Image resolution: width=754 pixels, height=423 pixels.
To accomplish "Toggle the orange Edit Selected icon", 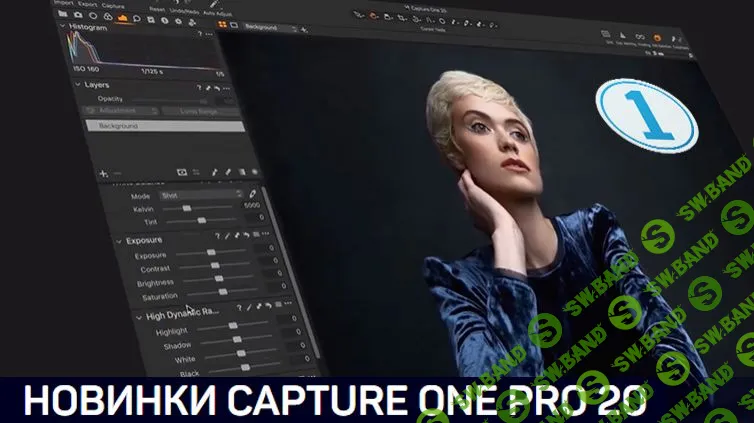I will (x=657, y=37).
